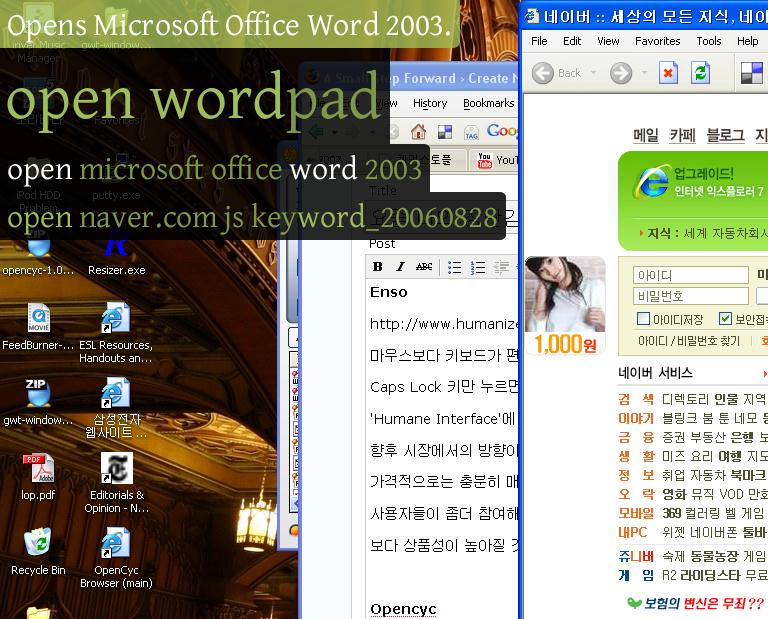Click the Back button in Internet Explorer
768x619 pixels.
(x=557, y=73)
